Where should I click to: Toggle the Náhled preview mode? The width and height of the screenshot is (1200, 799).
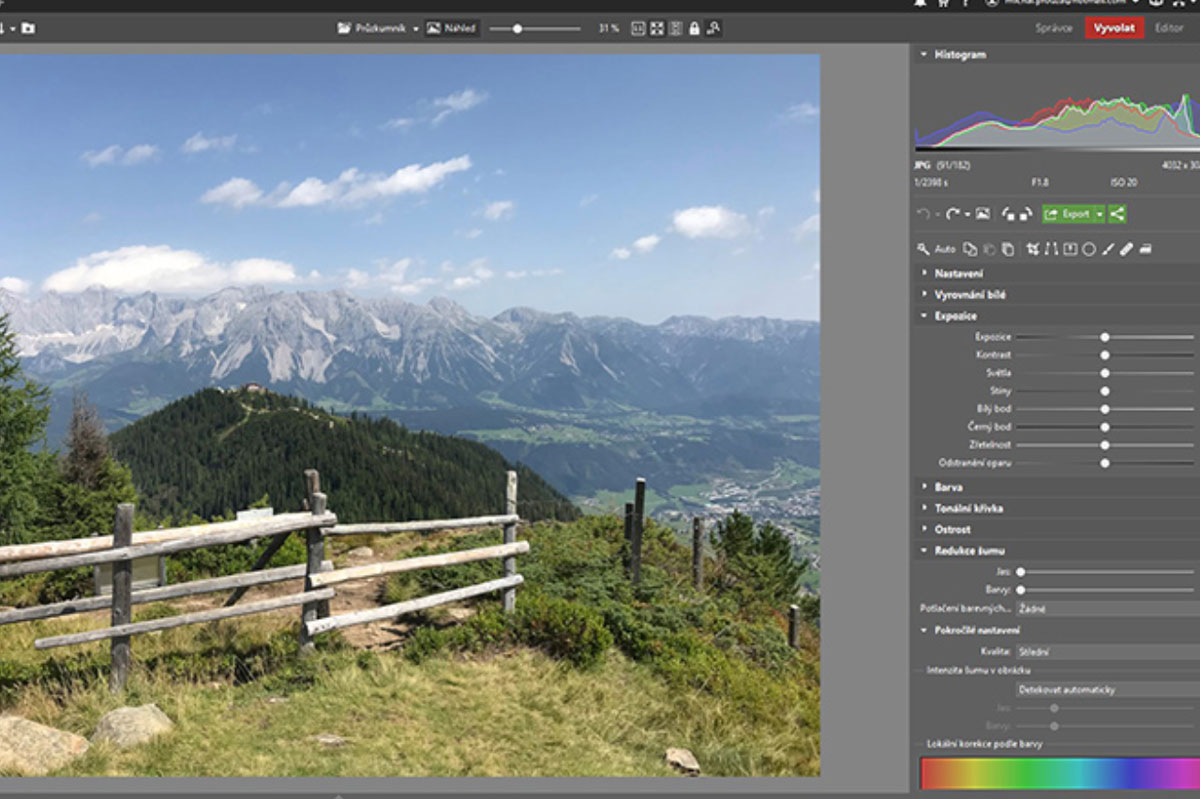[451, 28]
